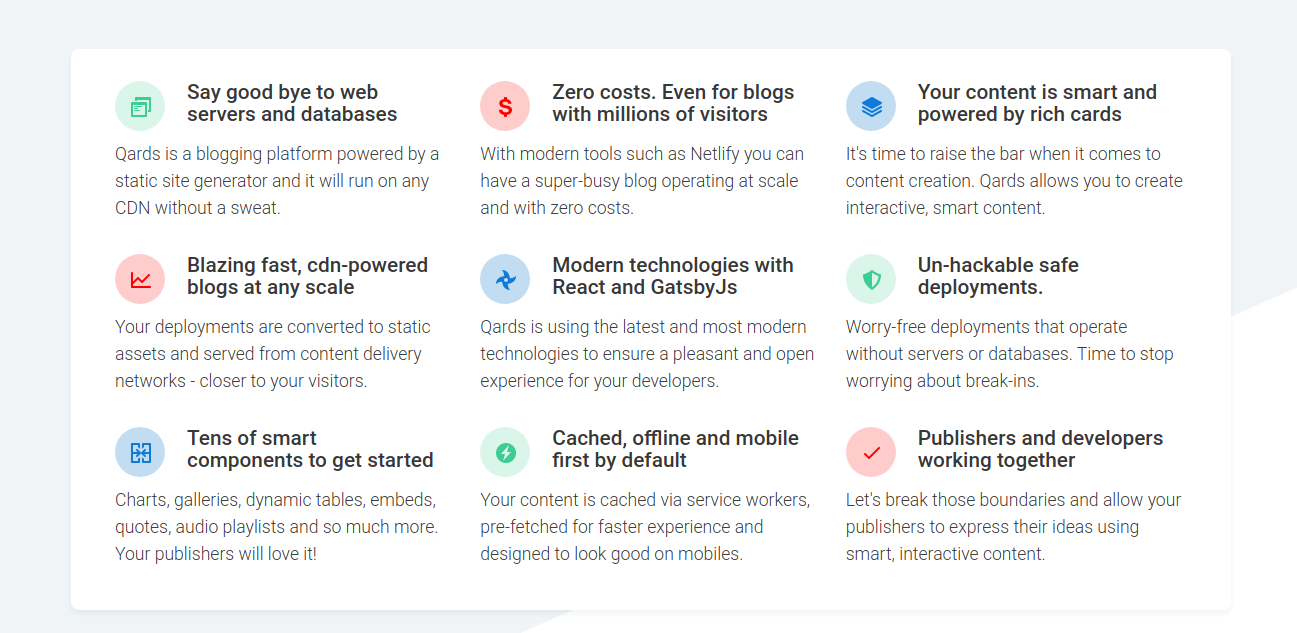1297x633 pixels.
Task: Click the blue layers stack icon
Action: [x=871, y=106]
